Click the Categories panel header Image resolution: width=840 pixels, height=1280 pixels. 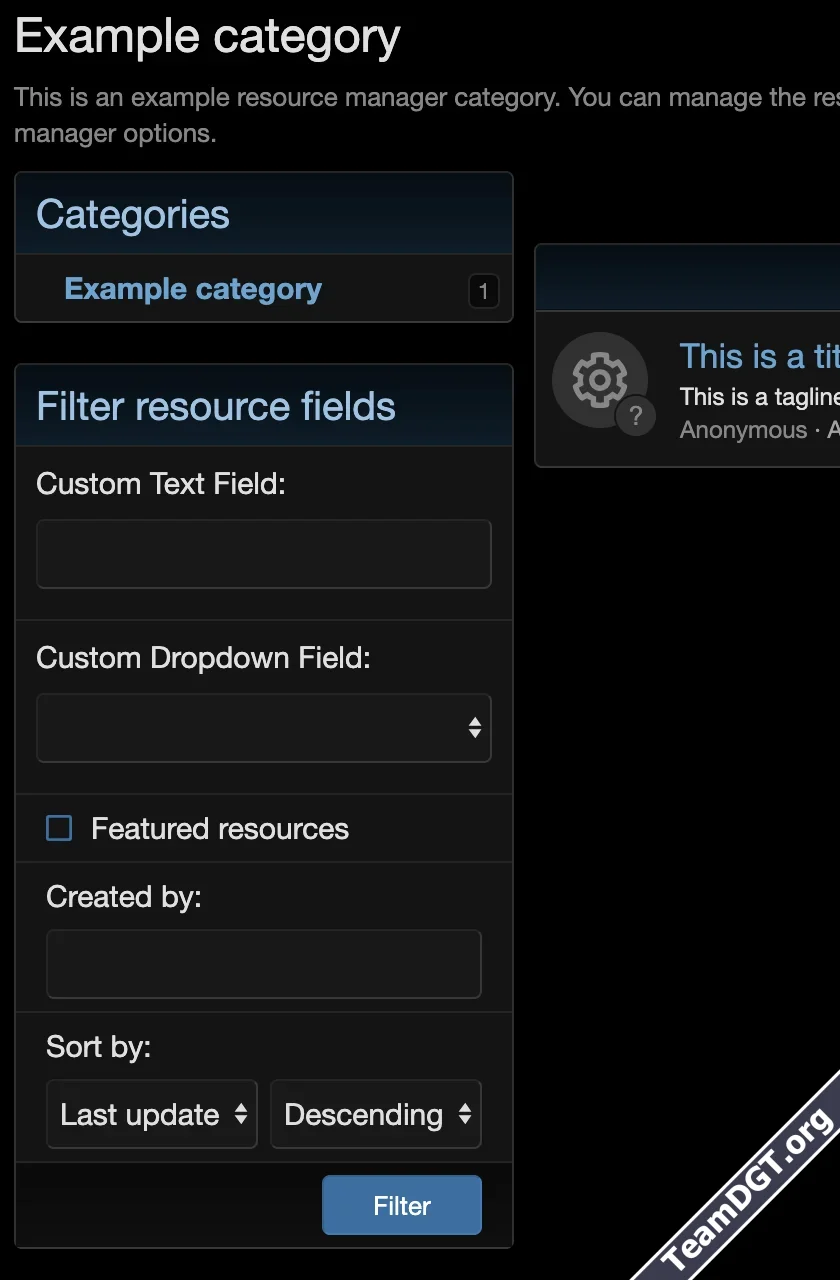pyautogui.click(x=132, y=213)
